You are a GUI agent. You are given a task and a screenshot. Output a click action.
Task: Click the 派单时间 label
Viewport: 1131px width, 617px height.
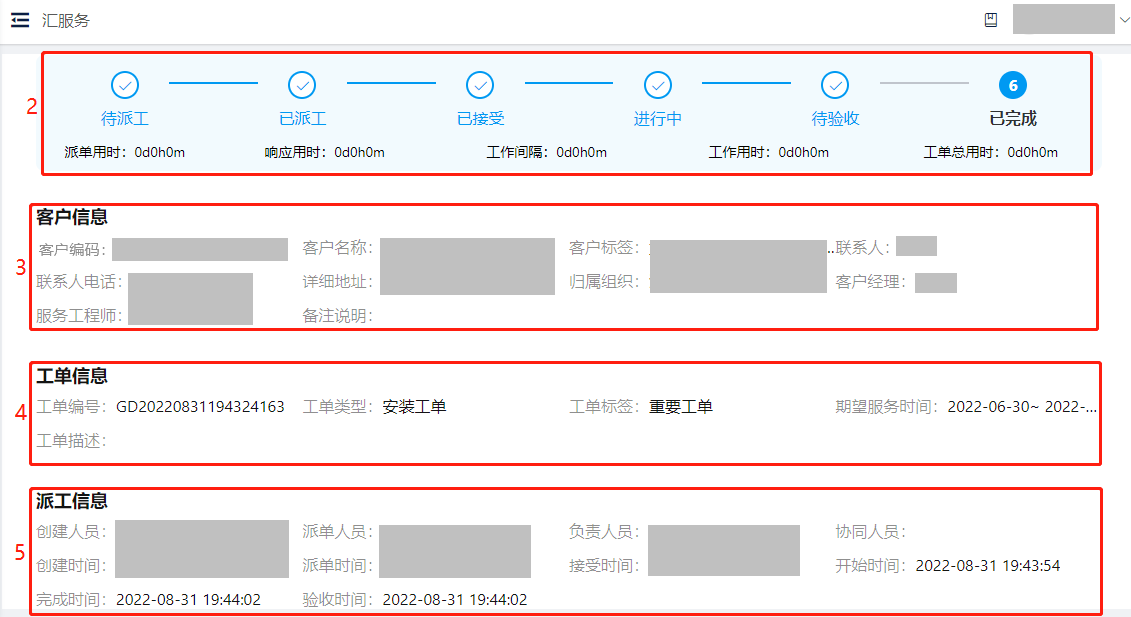point(338,566)
